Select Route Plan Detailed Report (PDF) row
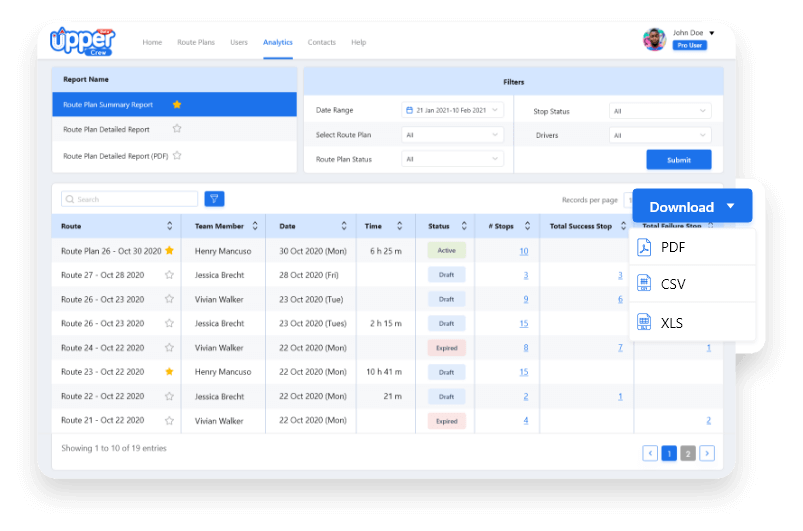The image size is (803, 531). (x=175, y=156)
